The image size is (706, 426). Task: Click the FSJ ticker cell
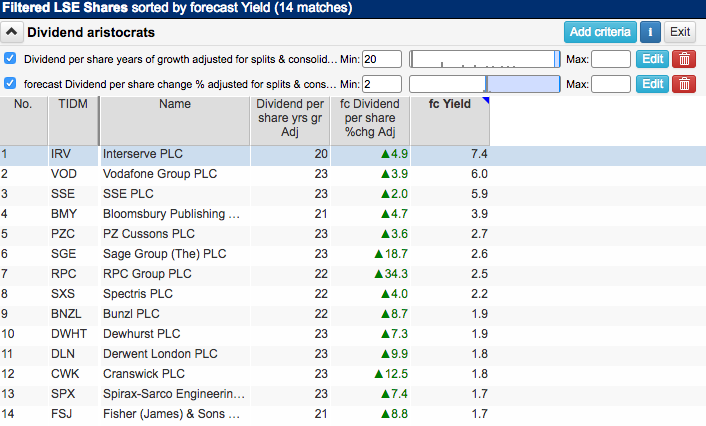[73, 414]
